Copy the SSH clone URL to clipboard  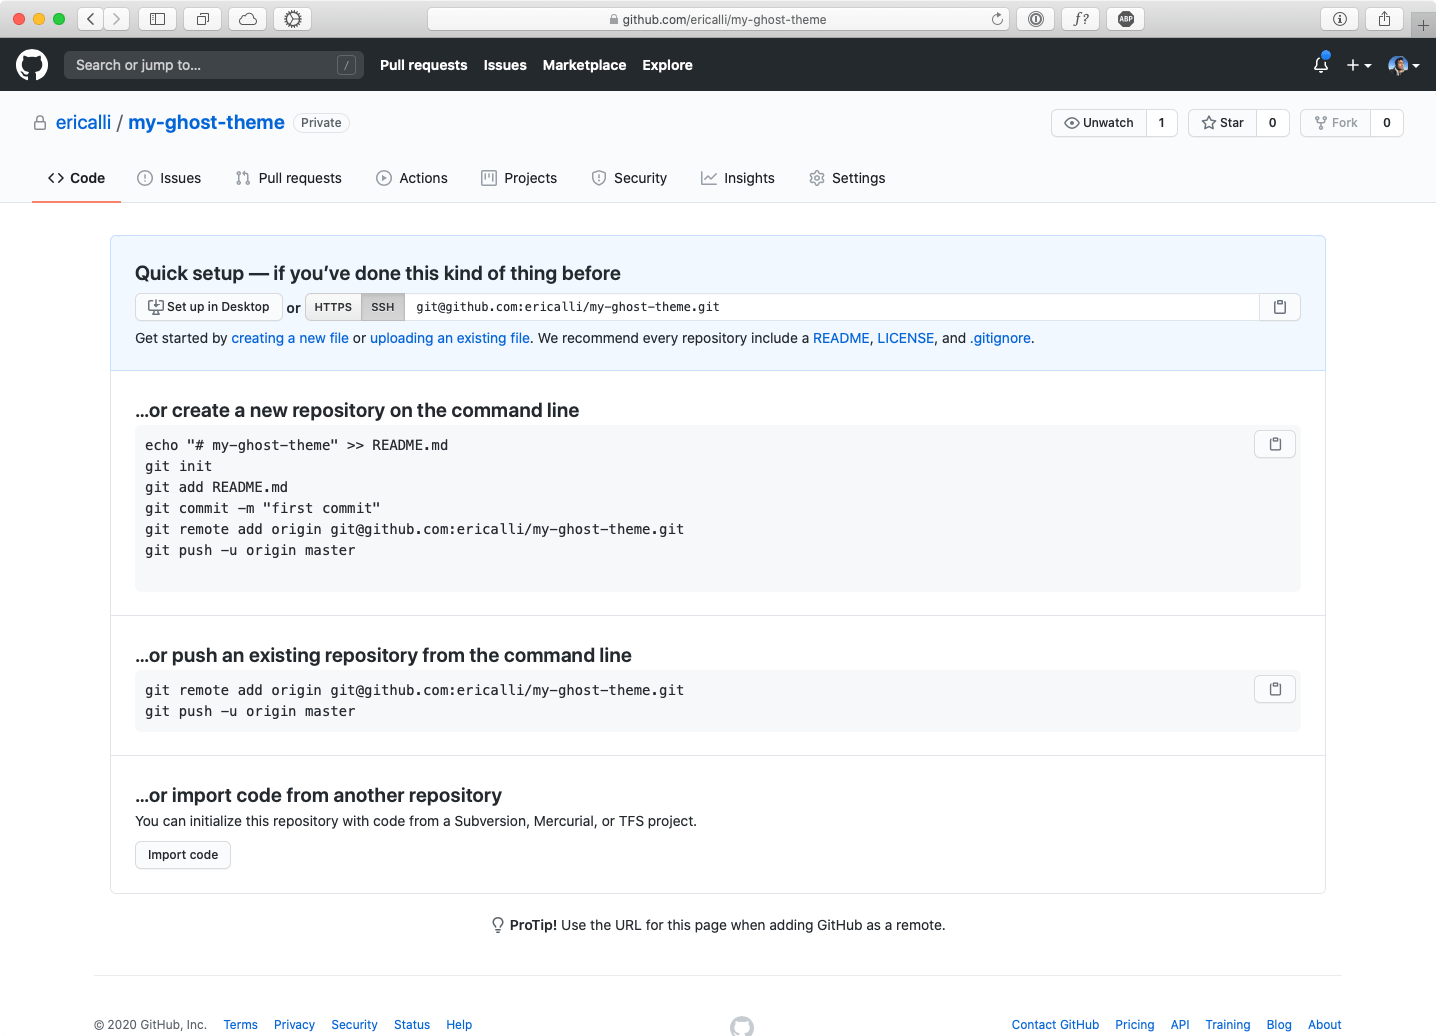tap(1279, 307)
